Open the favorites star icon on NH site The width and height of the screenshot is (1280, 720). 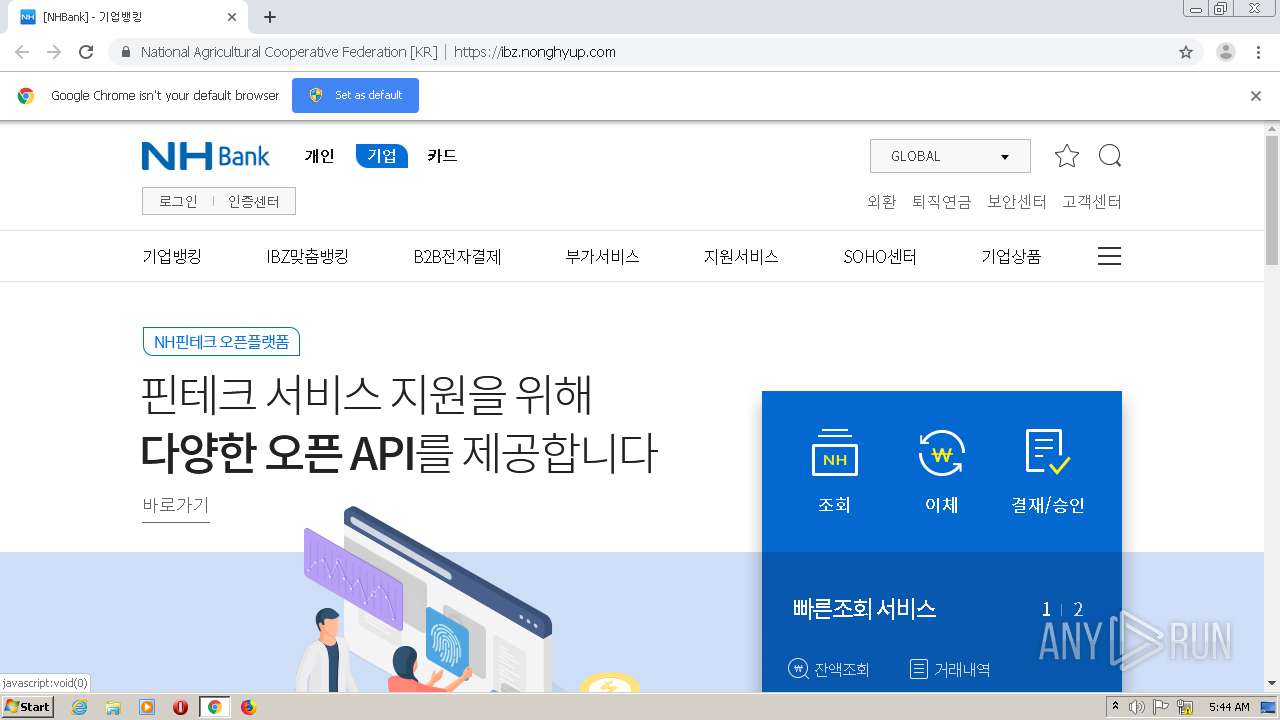point(1067,156)
